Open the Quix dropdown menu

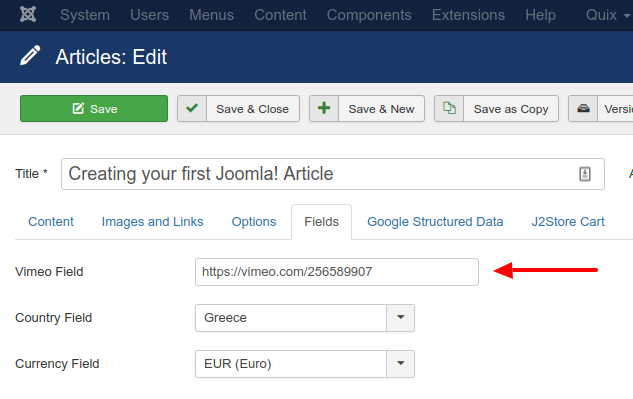[x=608, y=15]
